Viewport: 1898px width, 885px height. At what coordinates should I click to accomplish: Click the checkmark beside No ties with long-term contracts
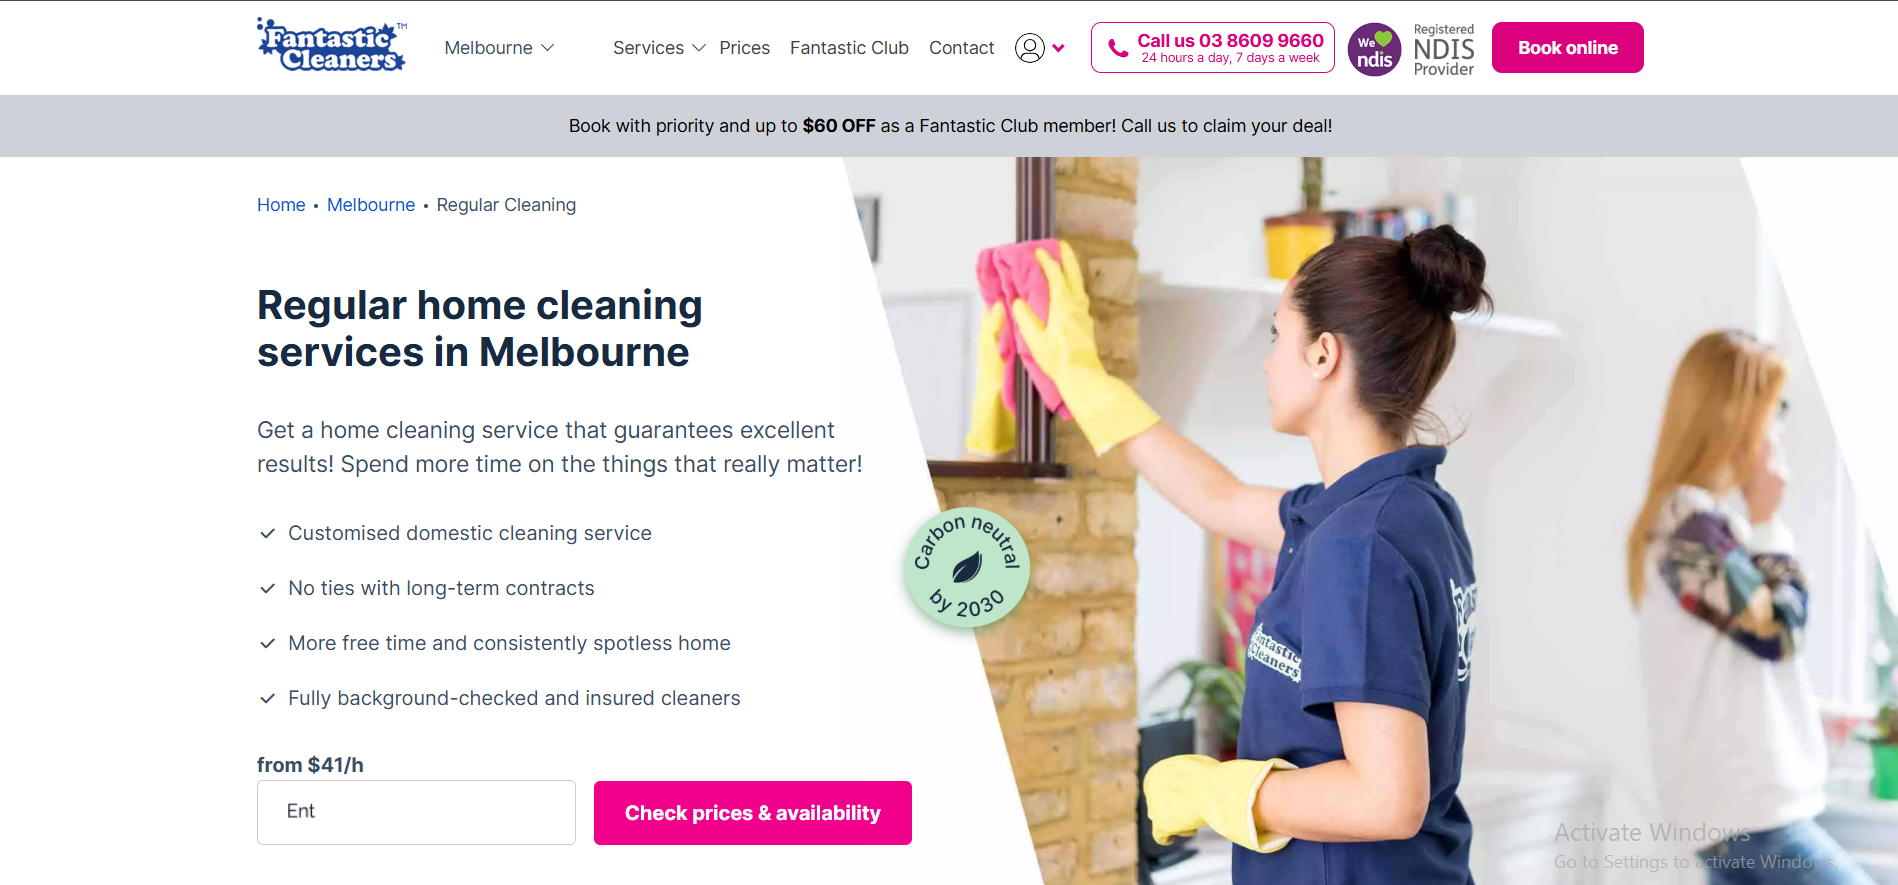[x=267, y=589]
